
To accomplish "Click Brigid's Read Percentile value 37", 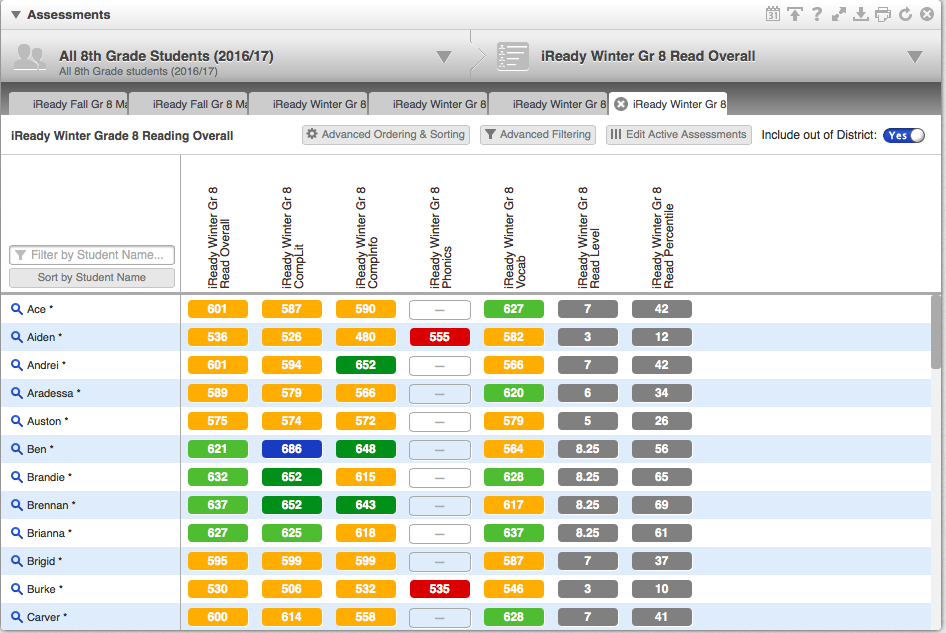I will click(x=662, y=561).
